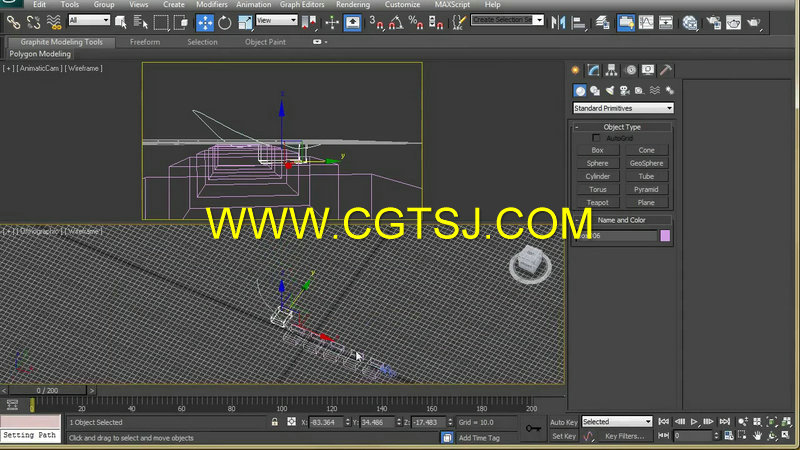The width and height of the screenshot is (800, 450).
Task: Click the Align tool icon
Action: click(579, 22)
